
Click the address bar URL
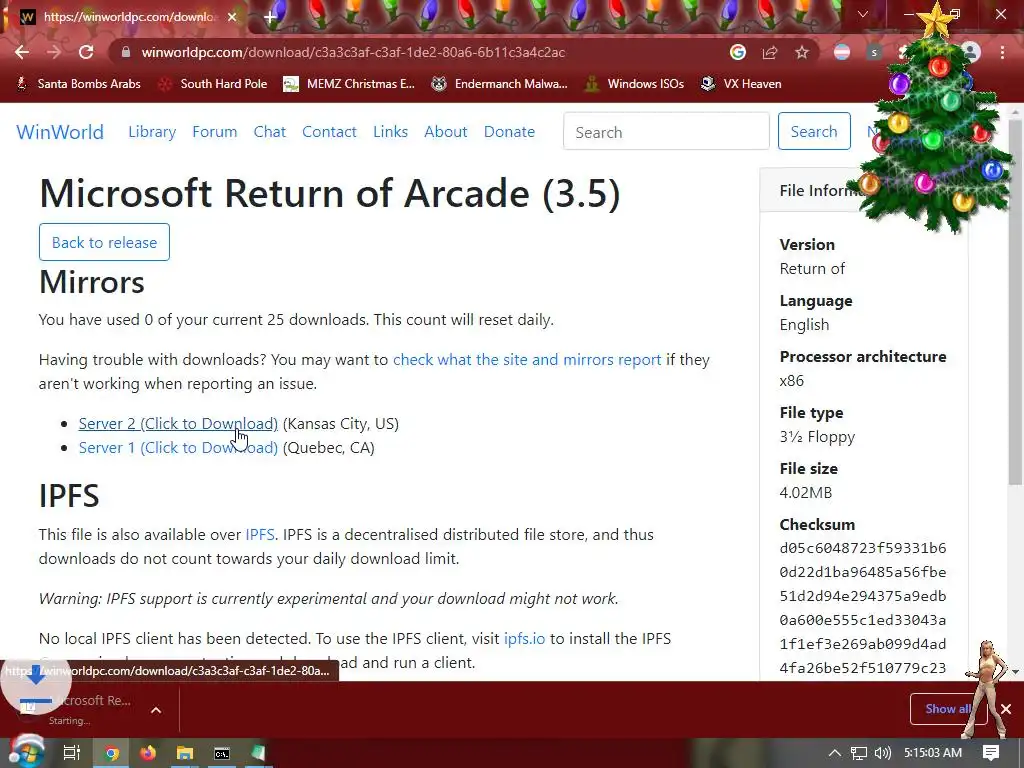coord(353,52)
